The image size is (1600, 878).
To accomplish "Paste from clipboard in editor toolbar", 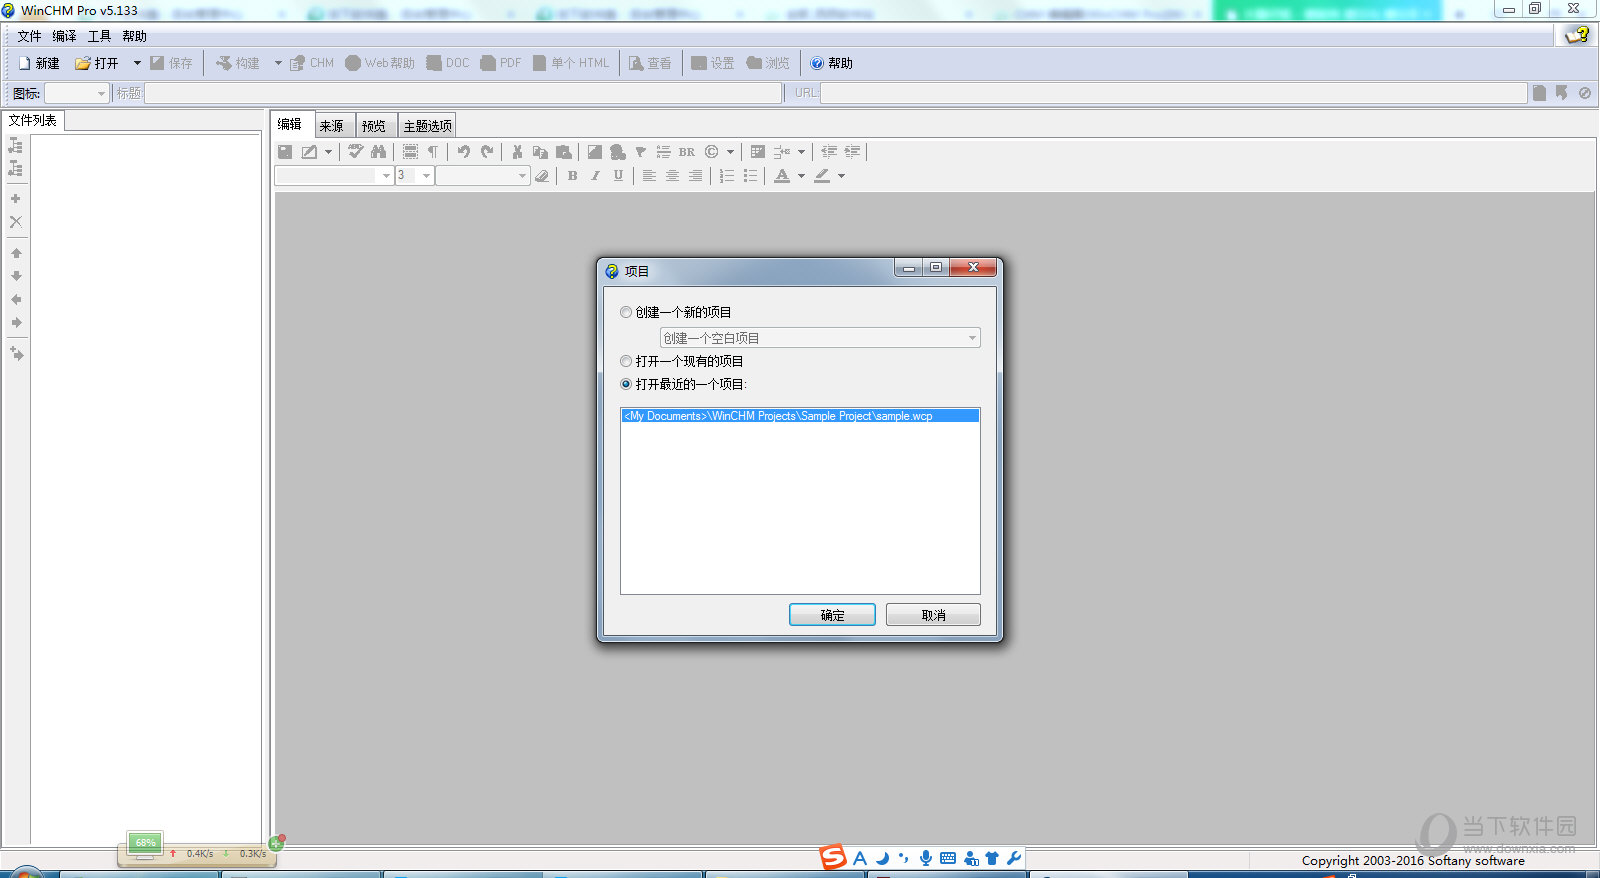I will click(x=564, y=152).
